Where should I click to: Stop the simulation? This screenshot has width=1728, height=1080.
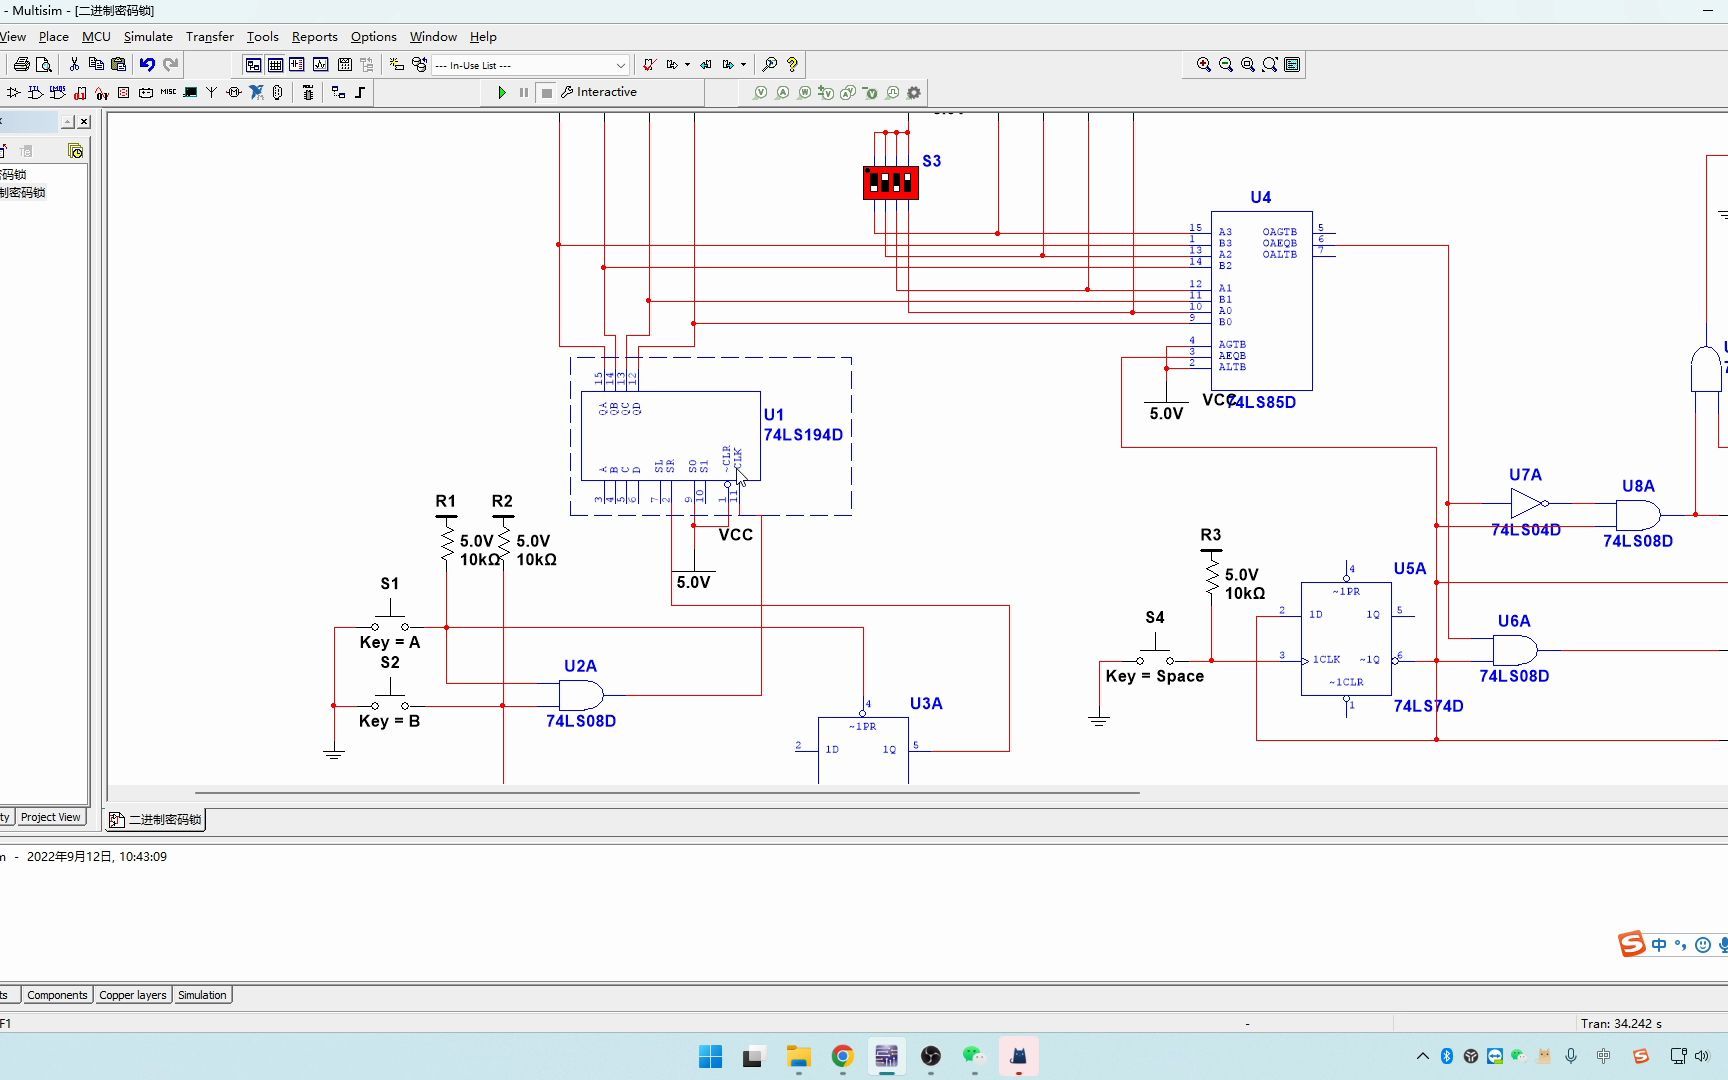546,92
